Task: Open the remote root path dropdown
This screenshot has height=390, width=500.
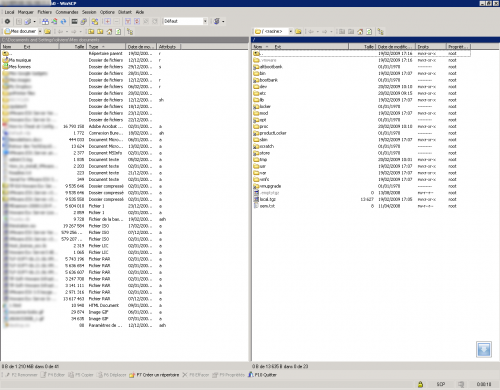Action: [291, 31]
